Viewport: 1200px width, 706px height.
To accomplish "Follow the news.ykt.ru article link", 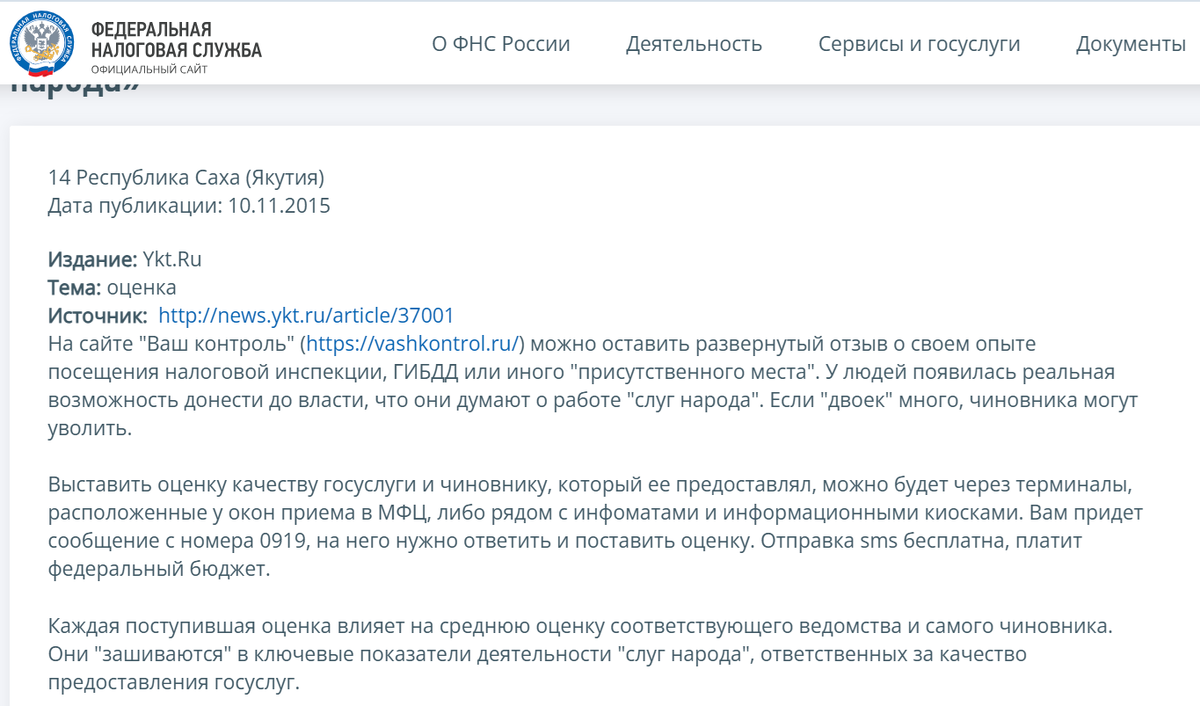I will pos(305,315).
